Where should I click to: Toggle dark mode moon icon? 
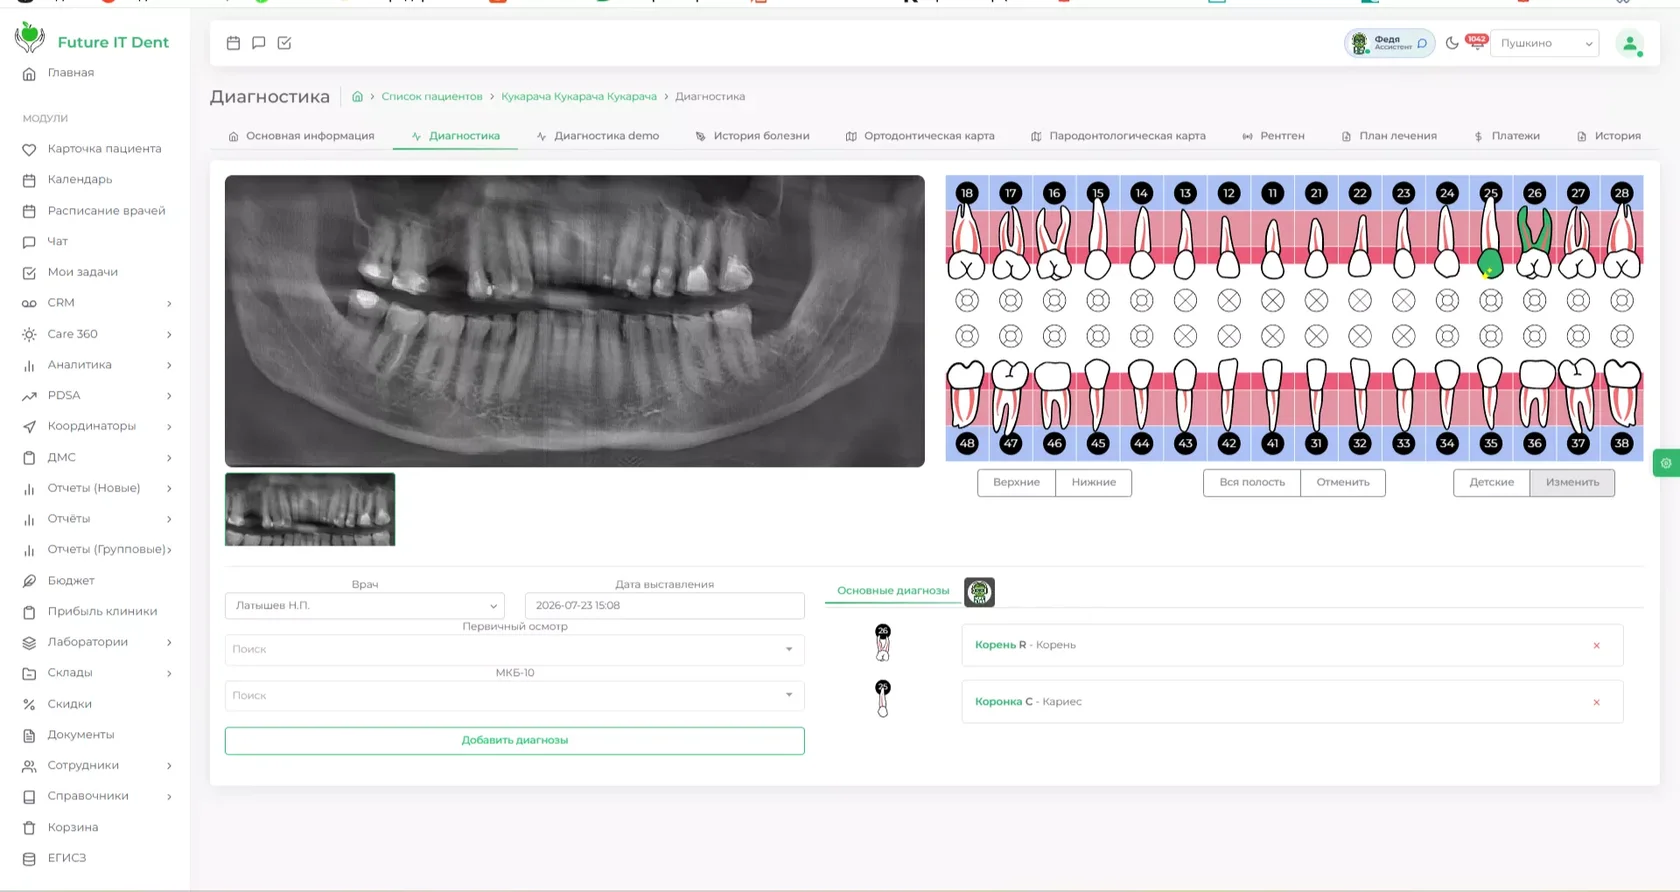click(1452, 43)
